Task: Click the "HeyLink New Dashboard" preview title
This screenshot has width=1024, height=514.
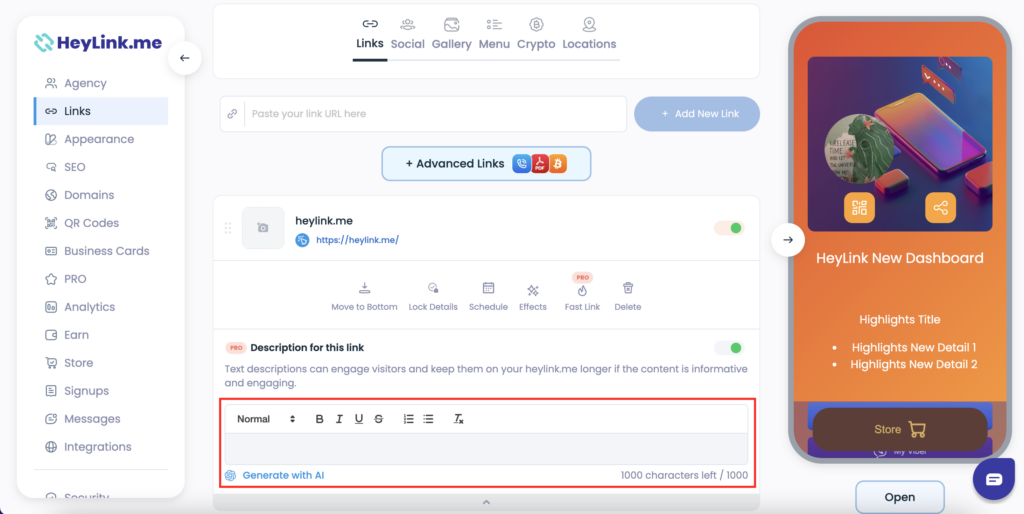Action: coord(900,258)
